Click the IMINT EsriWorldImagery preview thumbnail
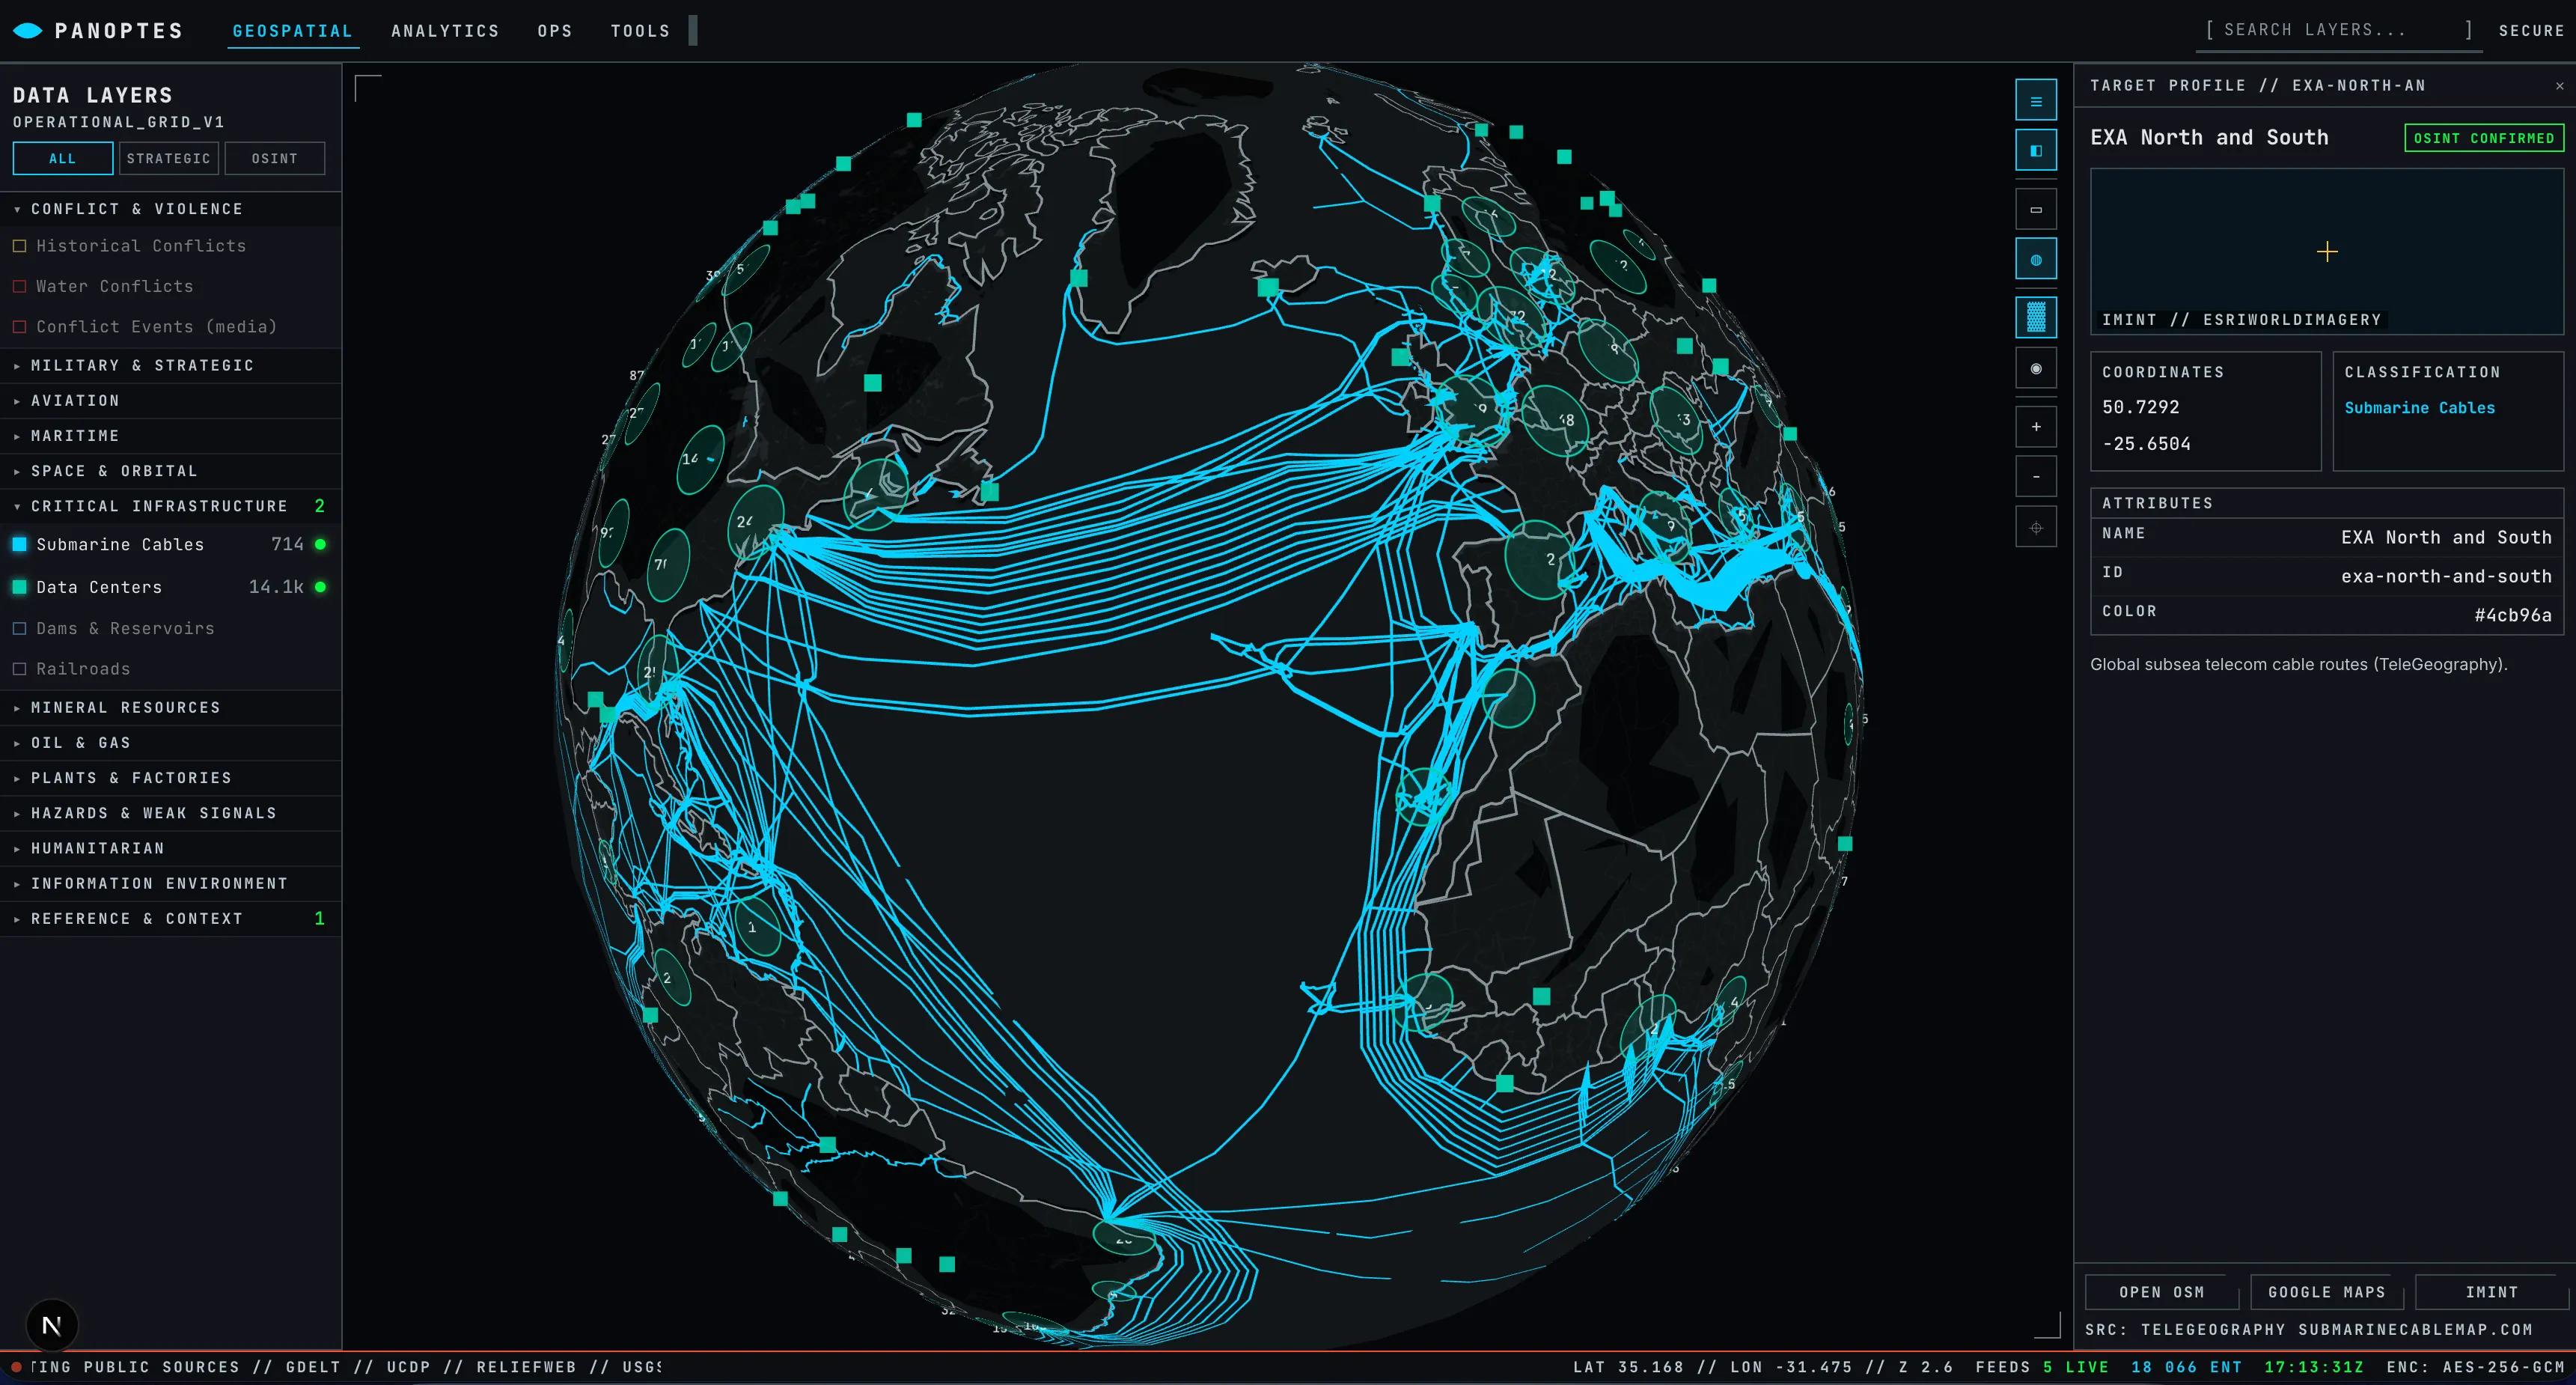 coord(2327,251)
